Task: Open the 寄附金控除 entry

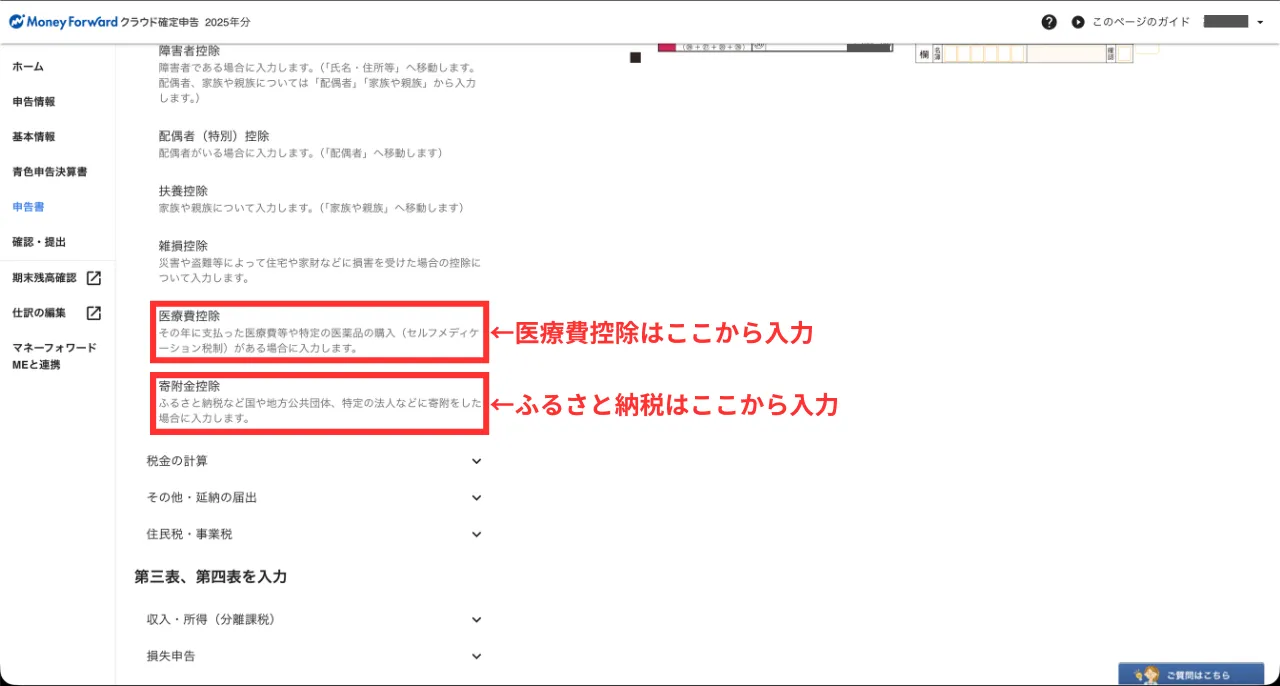Action: pyautogui.click(x=189, y=386)
